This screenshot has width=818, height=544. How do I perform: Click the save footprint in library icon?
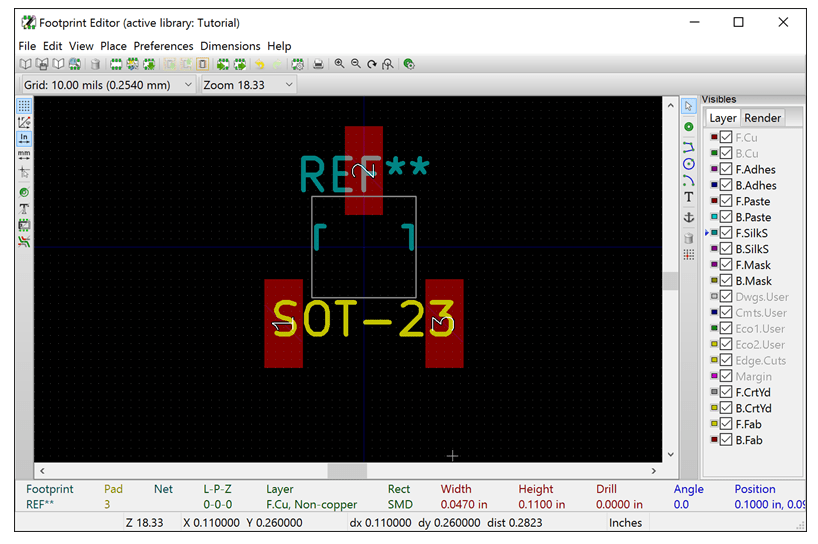(x=42, y=64)
